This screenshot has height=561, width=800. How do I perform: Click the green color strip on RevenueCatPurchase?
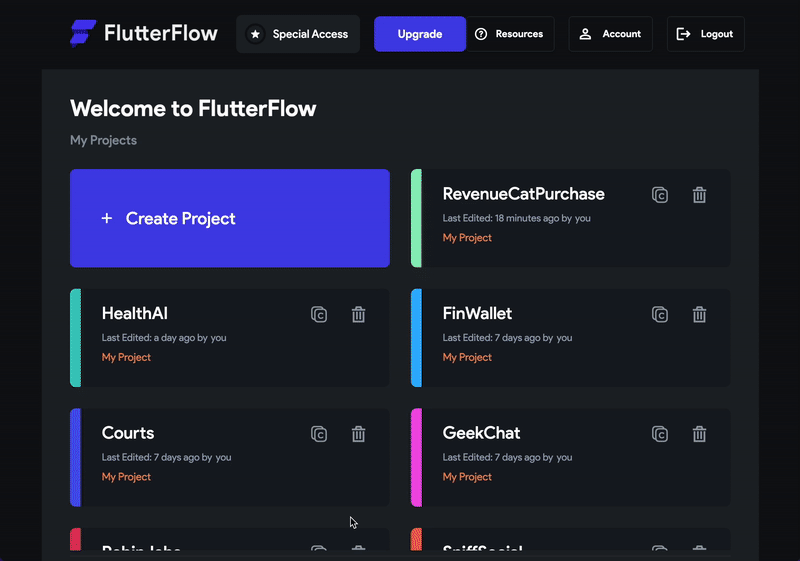coord(416,218)
